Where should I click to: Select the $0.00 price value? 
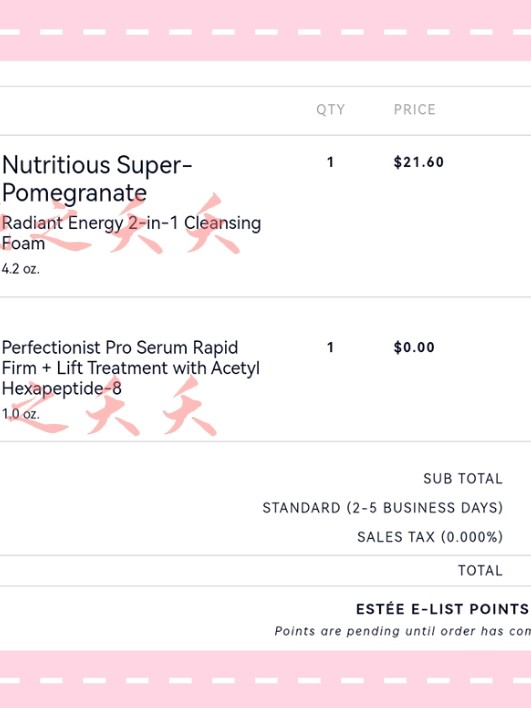click(414, 347)
